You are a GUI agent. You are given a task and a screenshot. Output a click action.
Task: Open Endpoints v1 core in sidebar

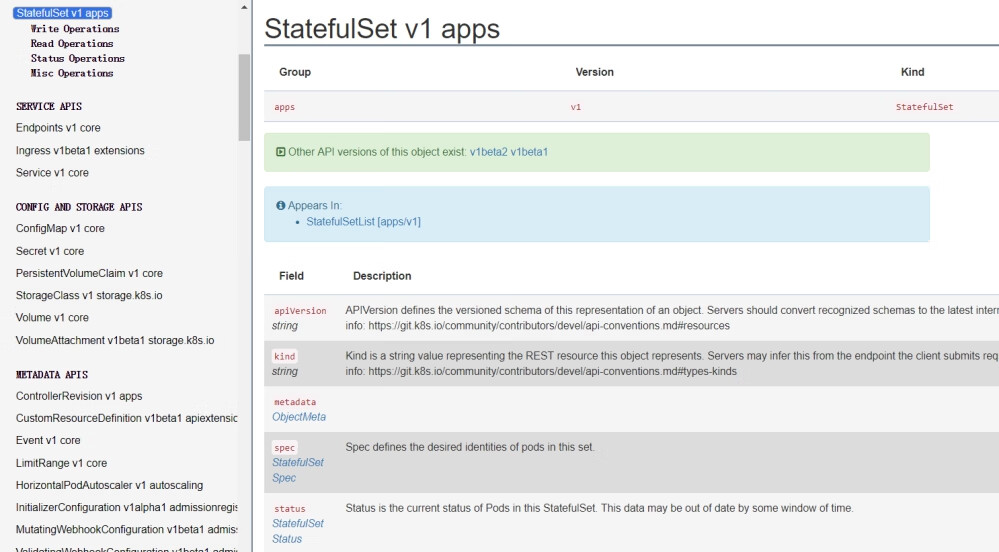(58, 128)
